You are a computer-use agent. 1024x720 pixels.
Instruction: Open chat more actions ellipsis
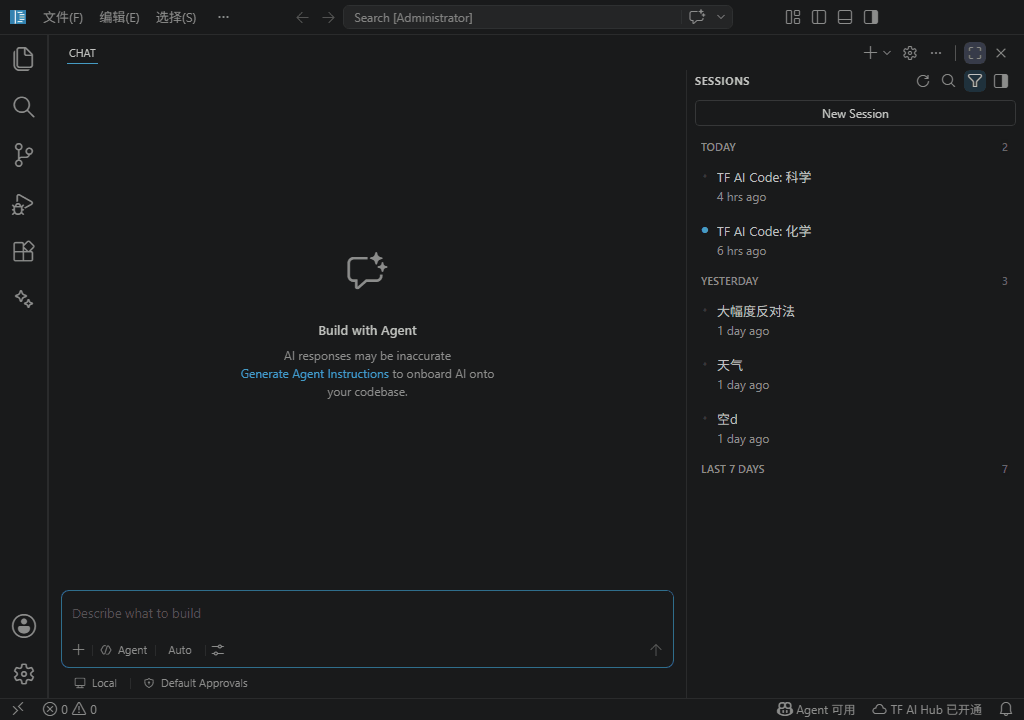936,53
